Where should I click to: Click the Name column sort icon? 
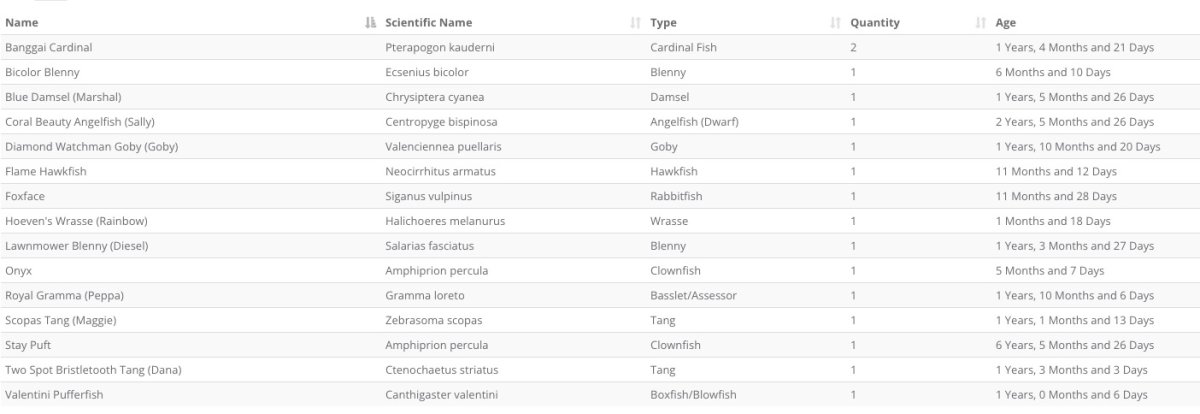(370, 23)
